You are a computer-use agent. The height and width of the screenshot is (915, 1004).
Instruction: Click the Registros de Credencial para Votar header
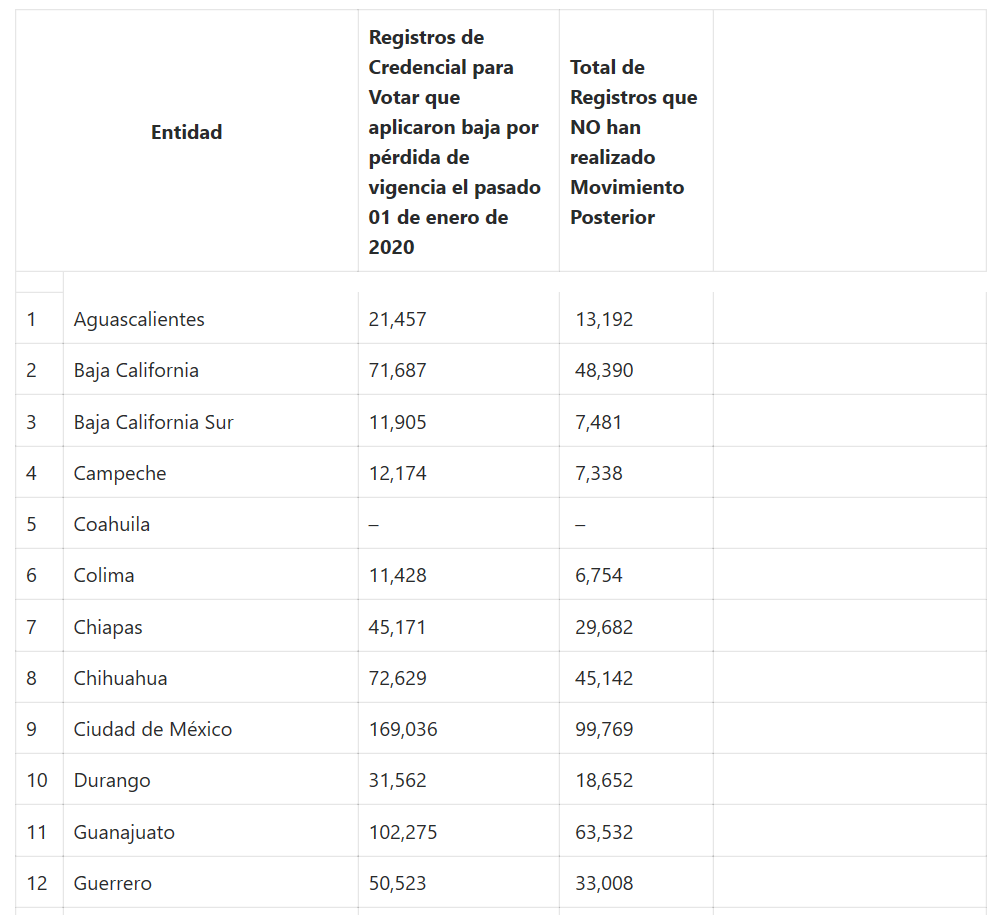pyautogui.click(x=455, y=142)
